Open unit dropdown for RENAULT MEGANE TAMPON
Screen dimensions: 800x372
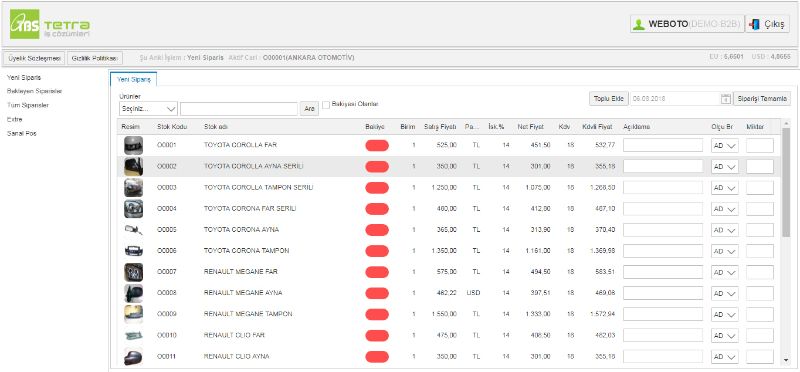pyautogui.click(x=724, y=314)
